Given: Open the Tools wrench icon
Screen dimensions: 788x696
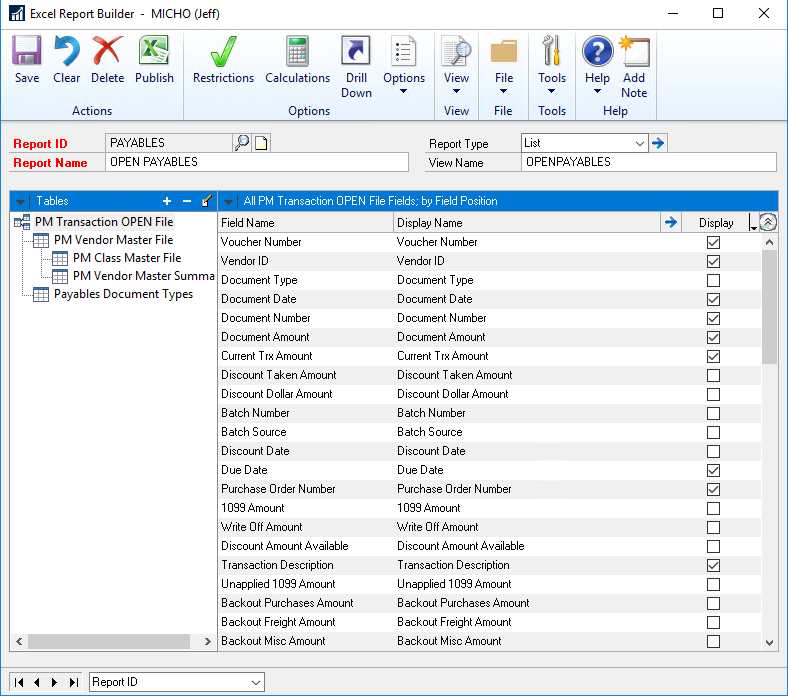Looking at the screenshot, I should 551,50.
